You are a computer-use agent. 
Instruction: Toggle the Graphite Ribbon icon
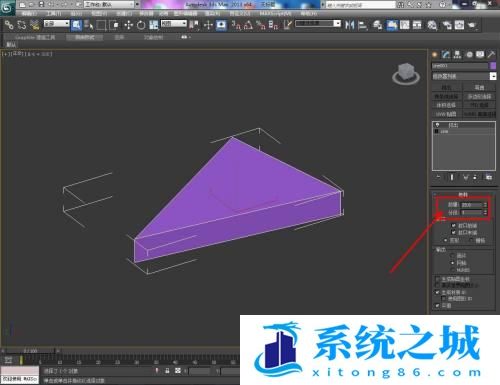click(x=392, y=25)
